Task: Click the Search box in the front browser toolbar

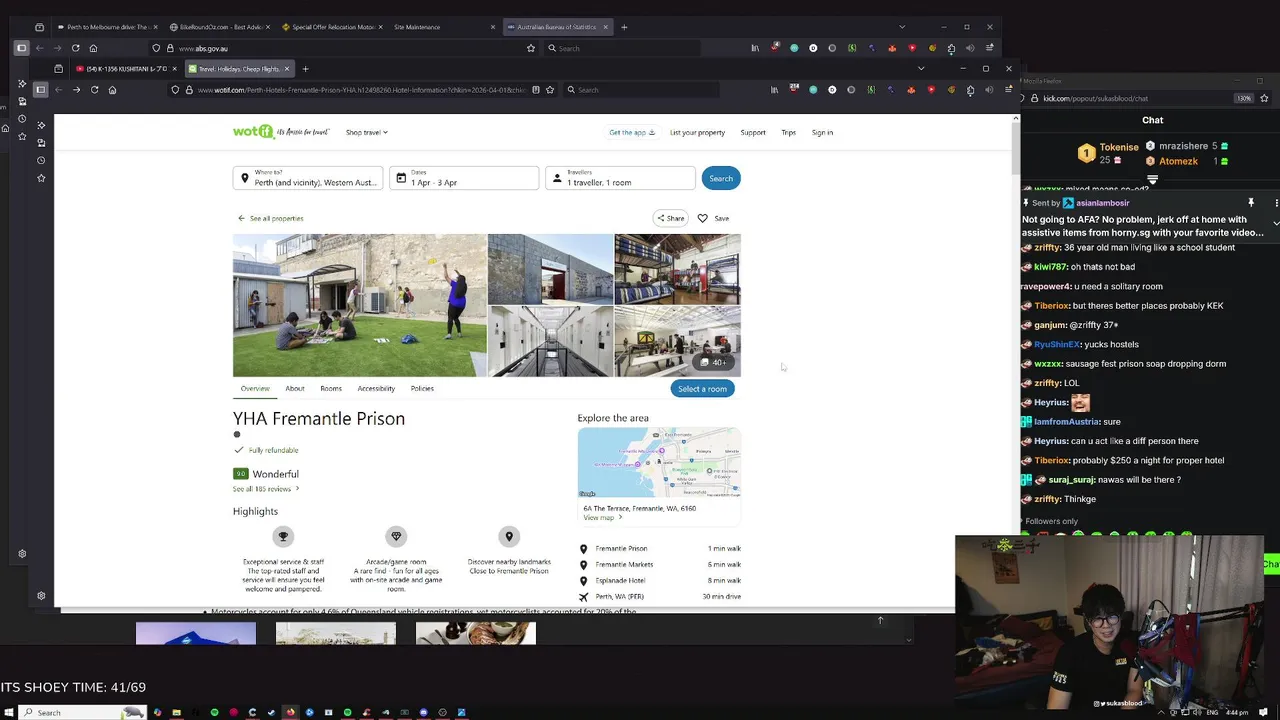Action: [x=641, y=90]
